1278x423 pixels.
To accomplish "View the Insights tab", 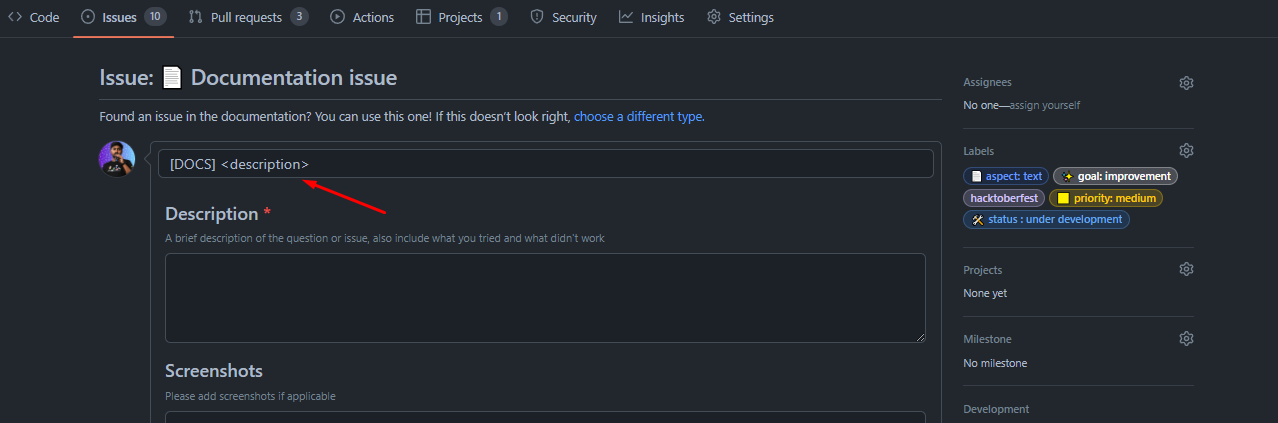I will [651, 17].
